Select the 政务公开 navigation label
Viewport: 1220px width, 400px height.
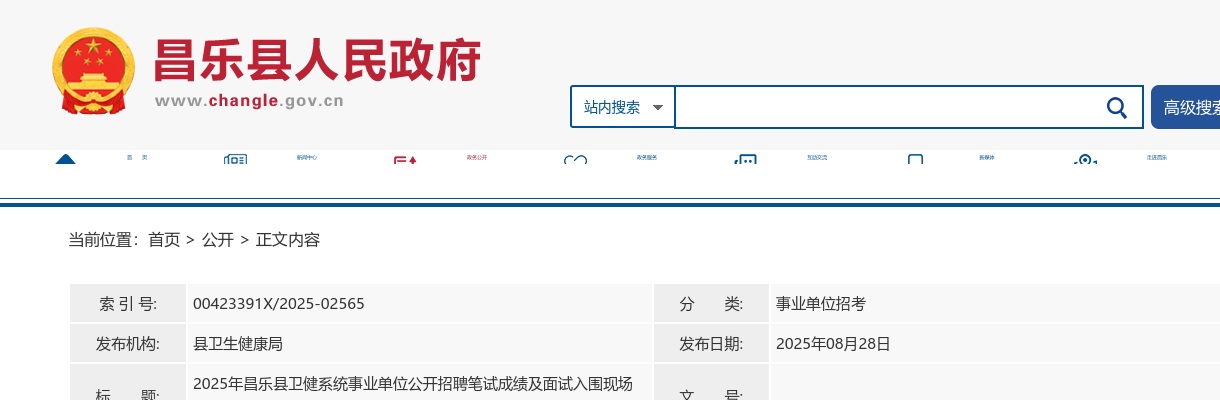point(477,158)
